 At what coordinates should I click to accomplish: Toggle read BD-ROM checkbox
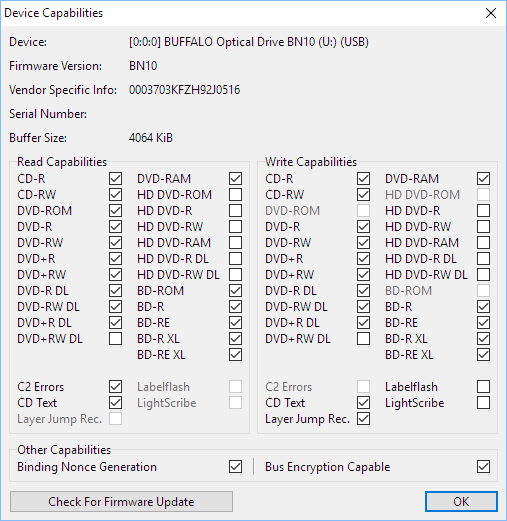tap(235, 291)
